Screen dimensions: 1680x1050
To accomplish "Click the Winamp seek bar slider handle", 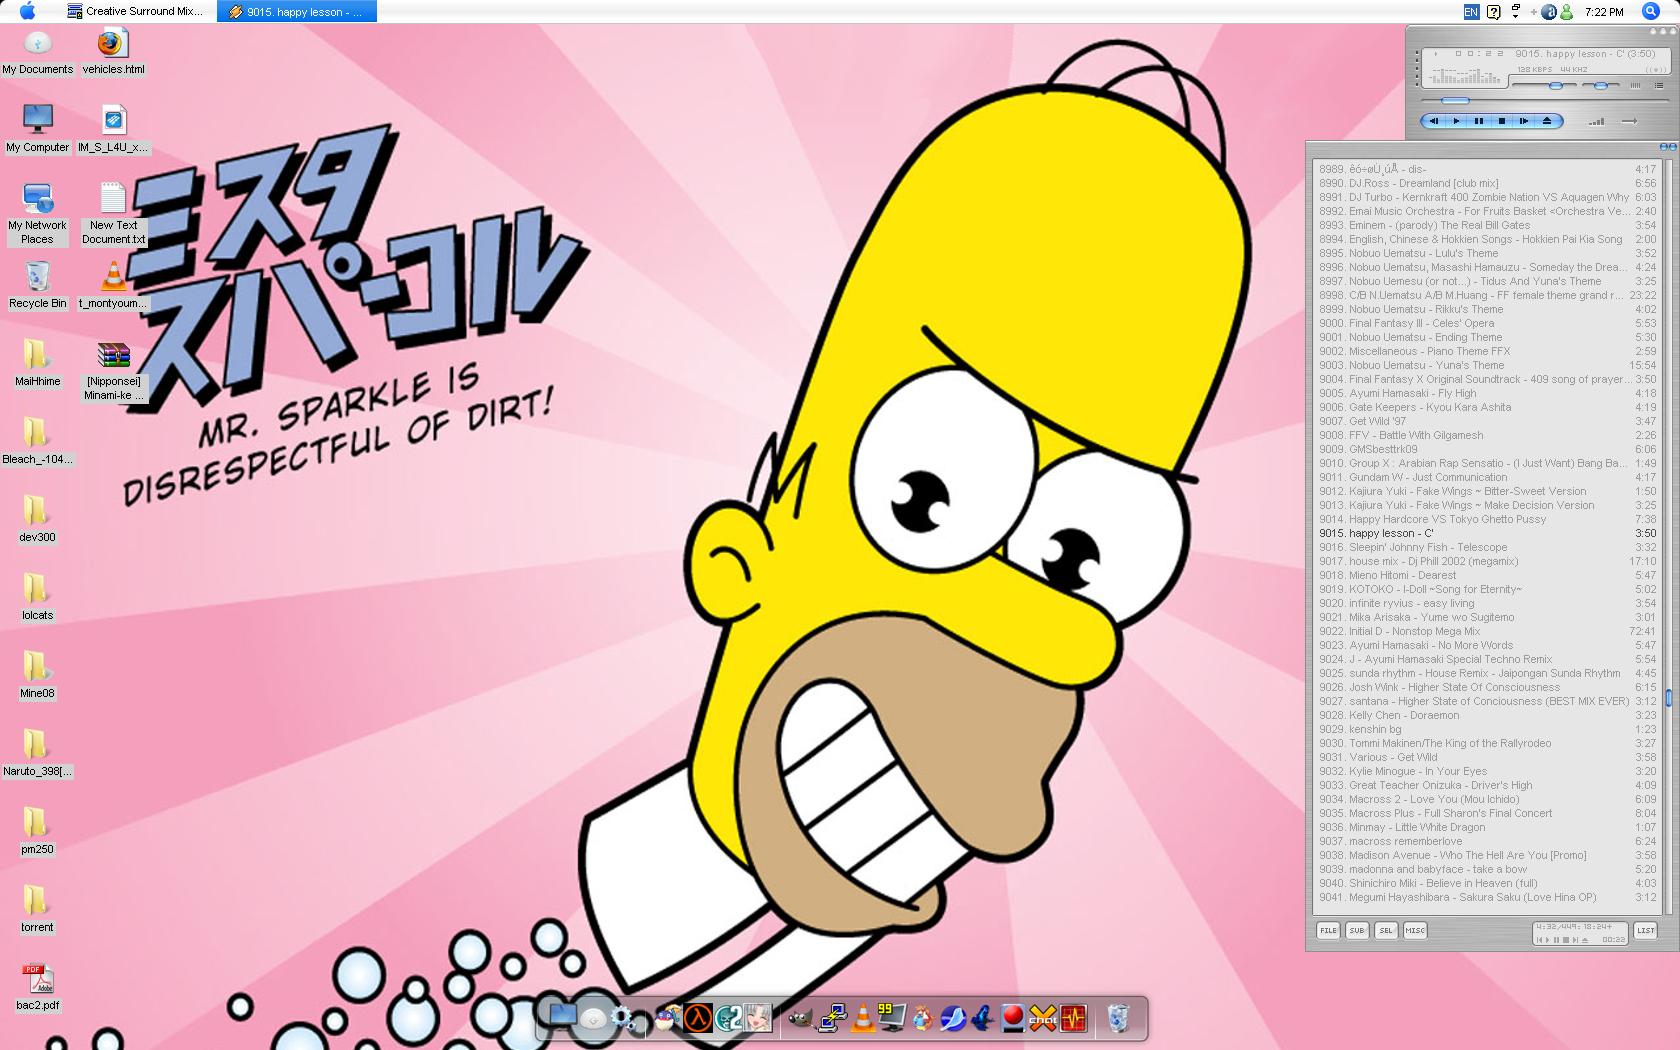I will tap(1455, 100).
